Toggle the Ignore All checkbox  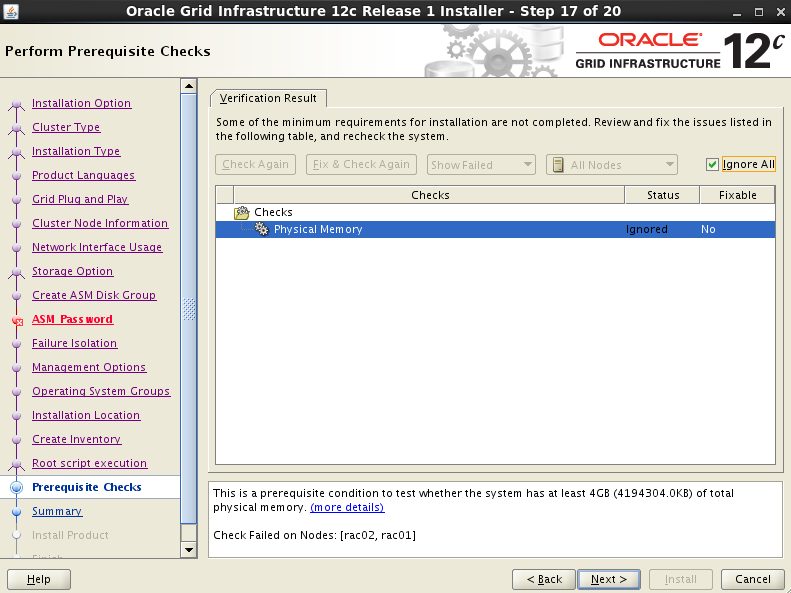(712, 164)
